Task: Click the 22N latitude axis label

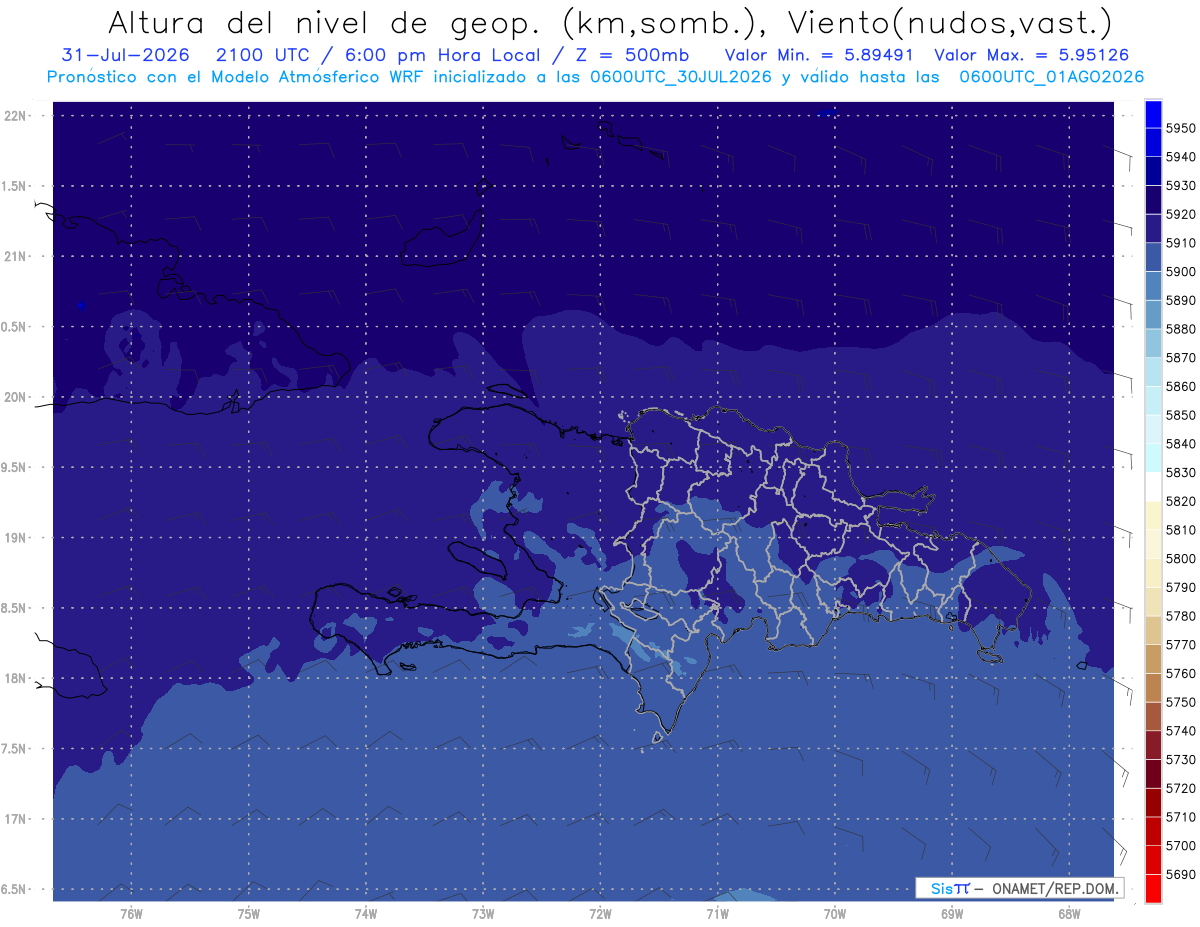Action: 16,116
